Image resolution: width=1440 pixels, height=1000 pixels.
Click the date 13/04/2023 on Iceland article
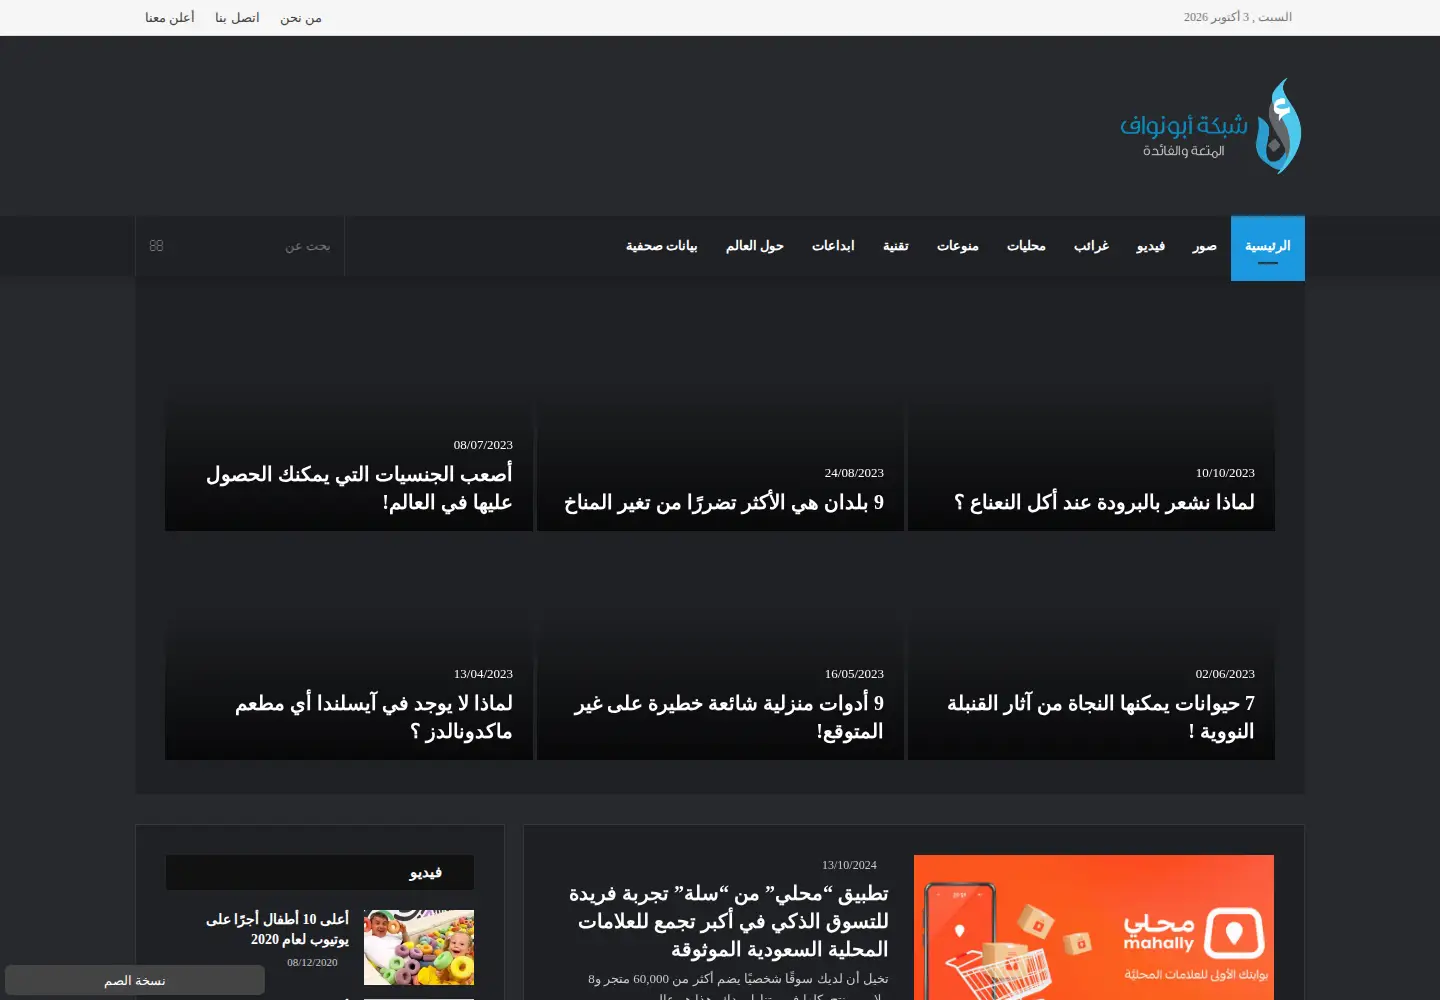(x=483, y=674)
